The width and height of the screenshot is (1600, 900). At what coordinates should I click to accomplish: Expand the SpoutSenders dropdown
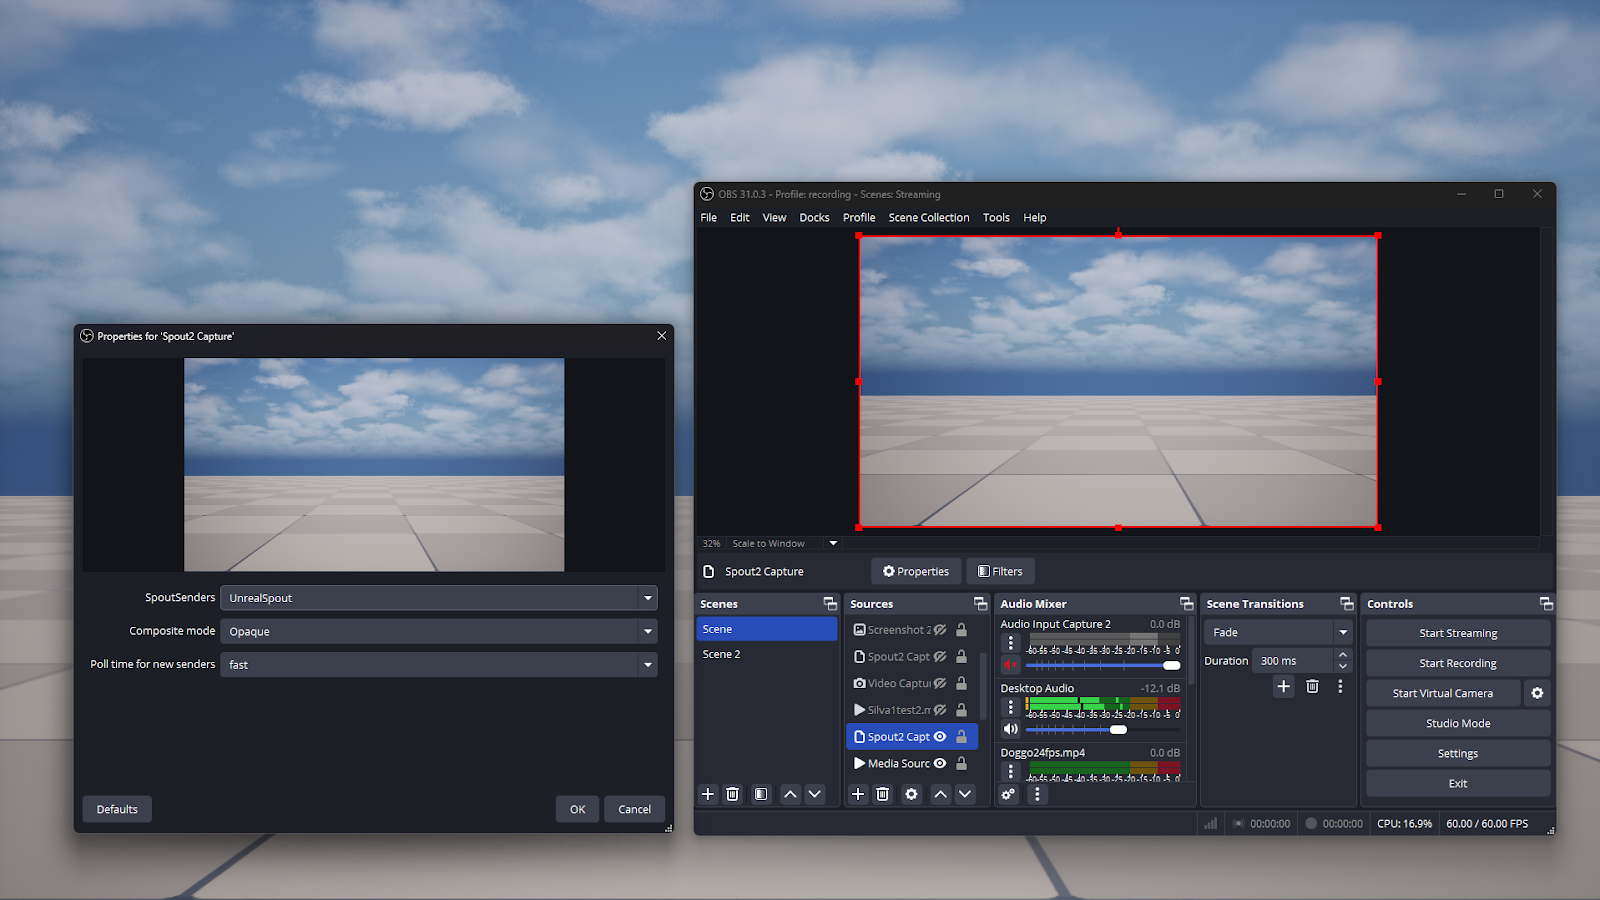tap(438, 598)
